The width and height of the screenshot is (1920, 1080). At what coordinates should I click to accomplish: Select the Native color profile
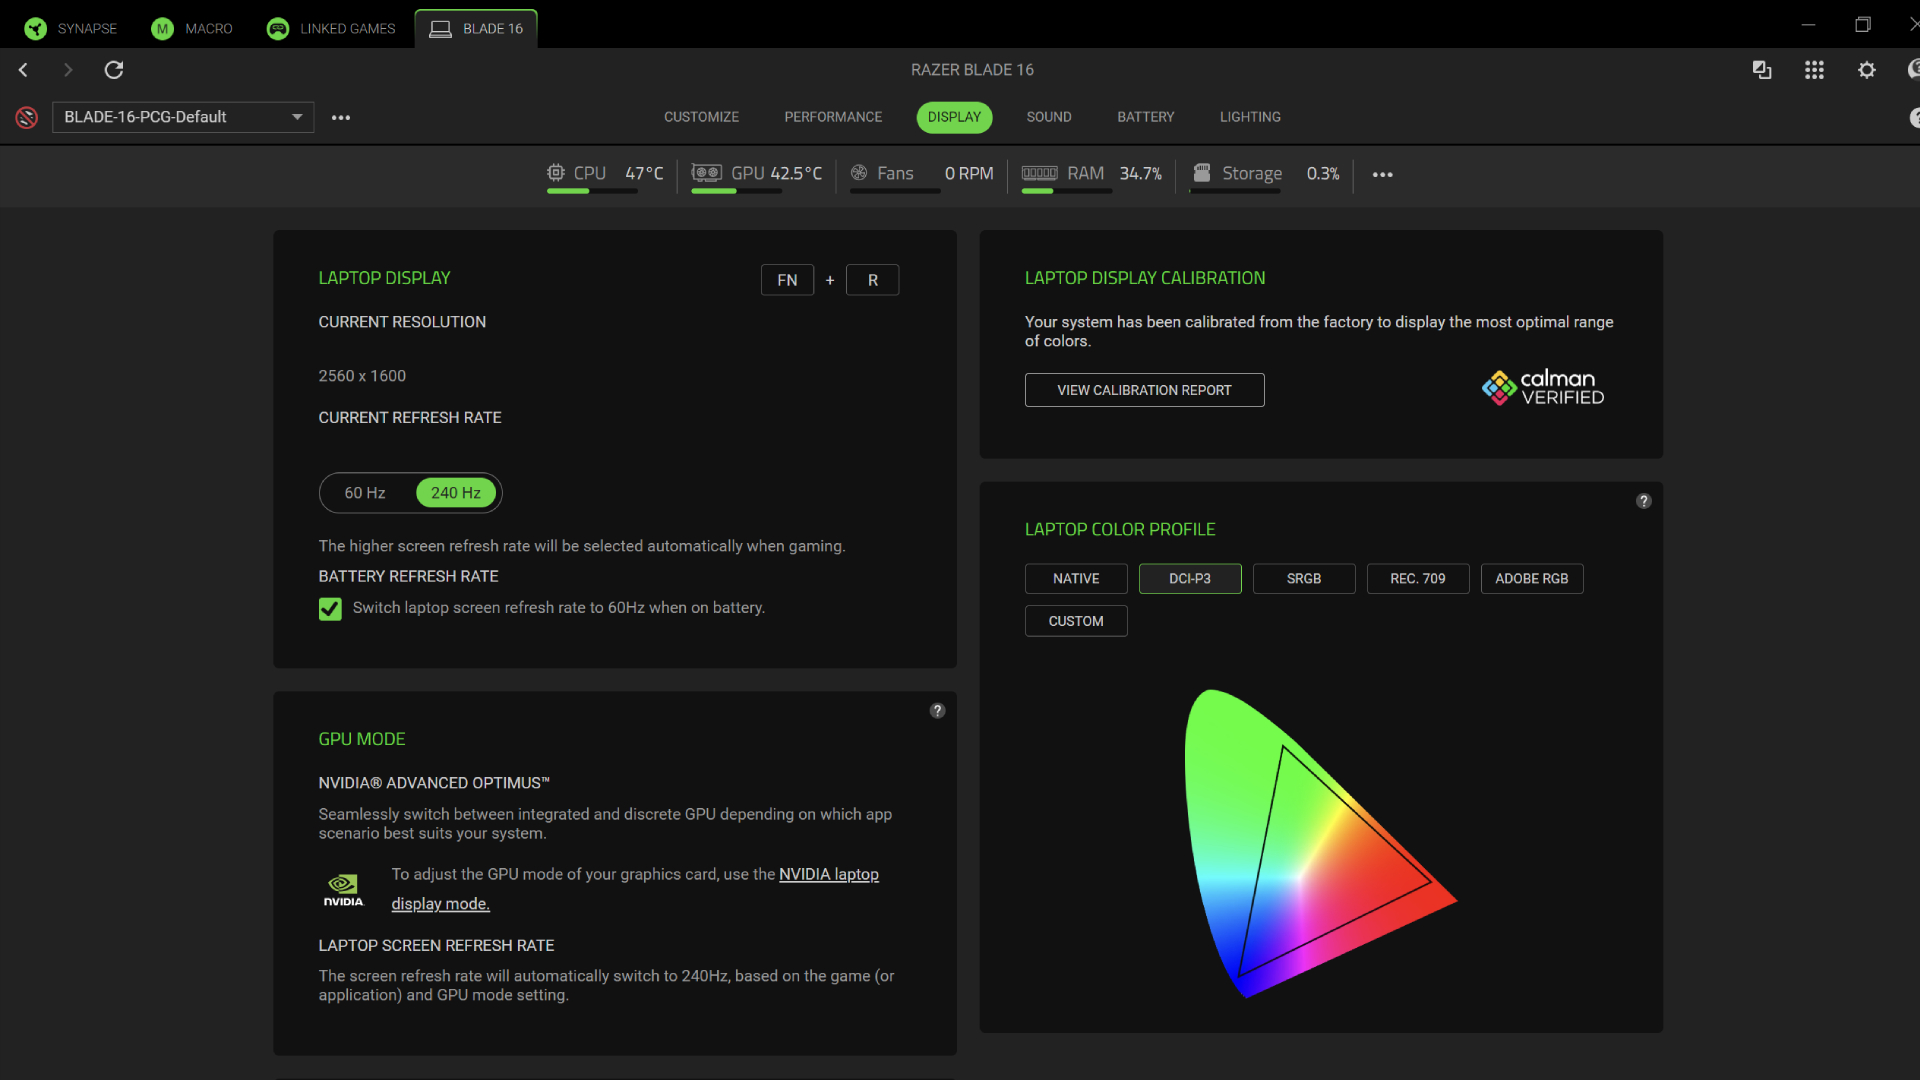pos(1076,579)
